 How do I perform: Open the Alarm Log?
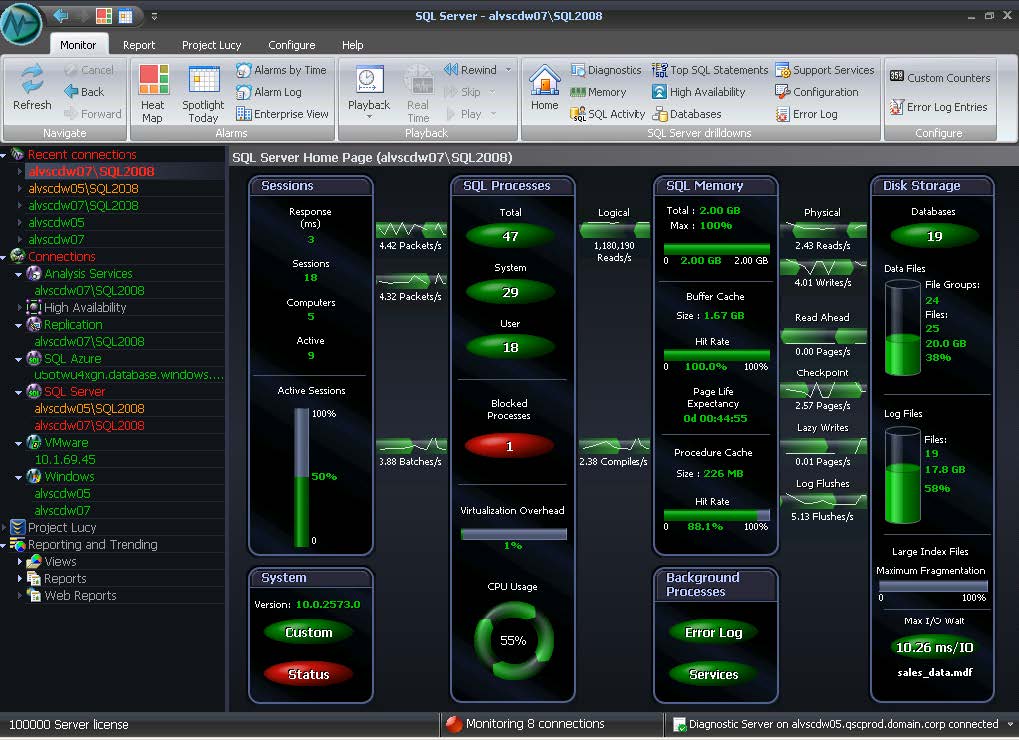pos(269,92)
